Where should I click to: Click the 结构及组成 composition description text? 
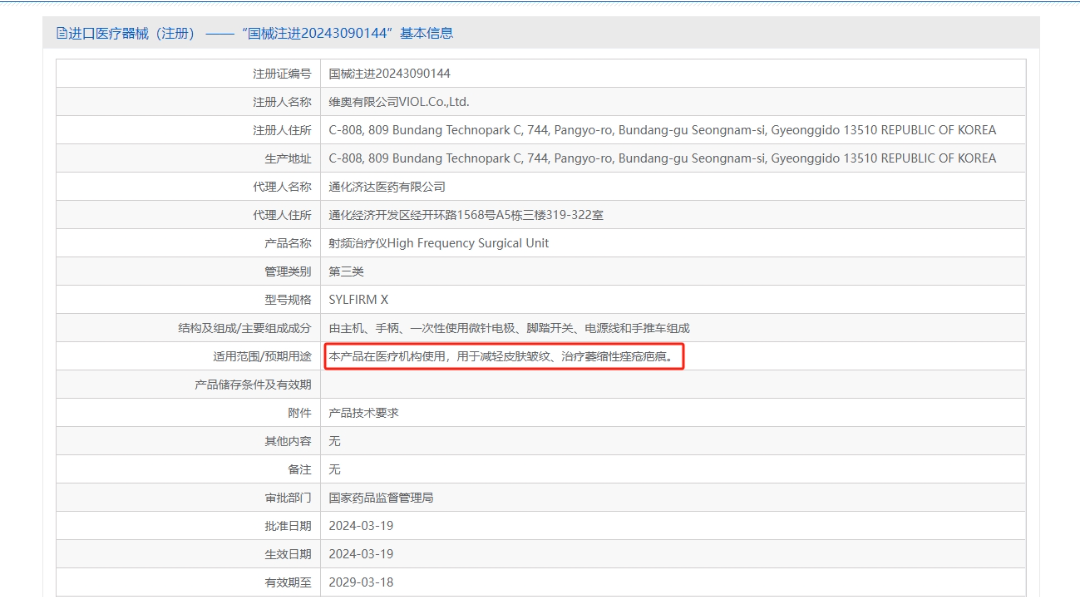(x=509, y=328)
